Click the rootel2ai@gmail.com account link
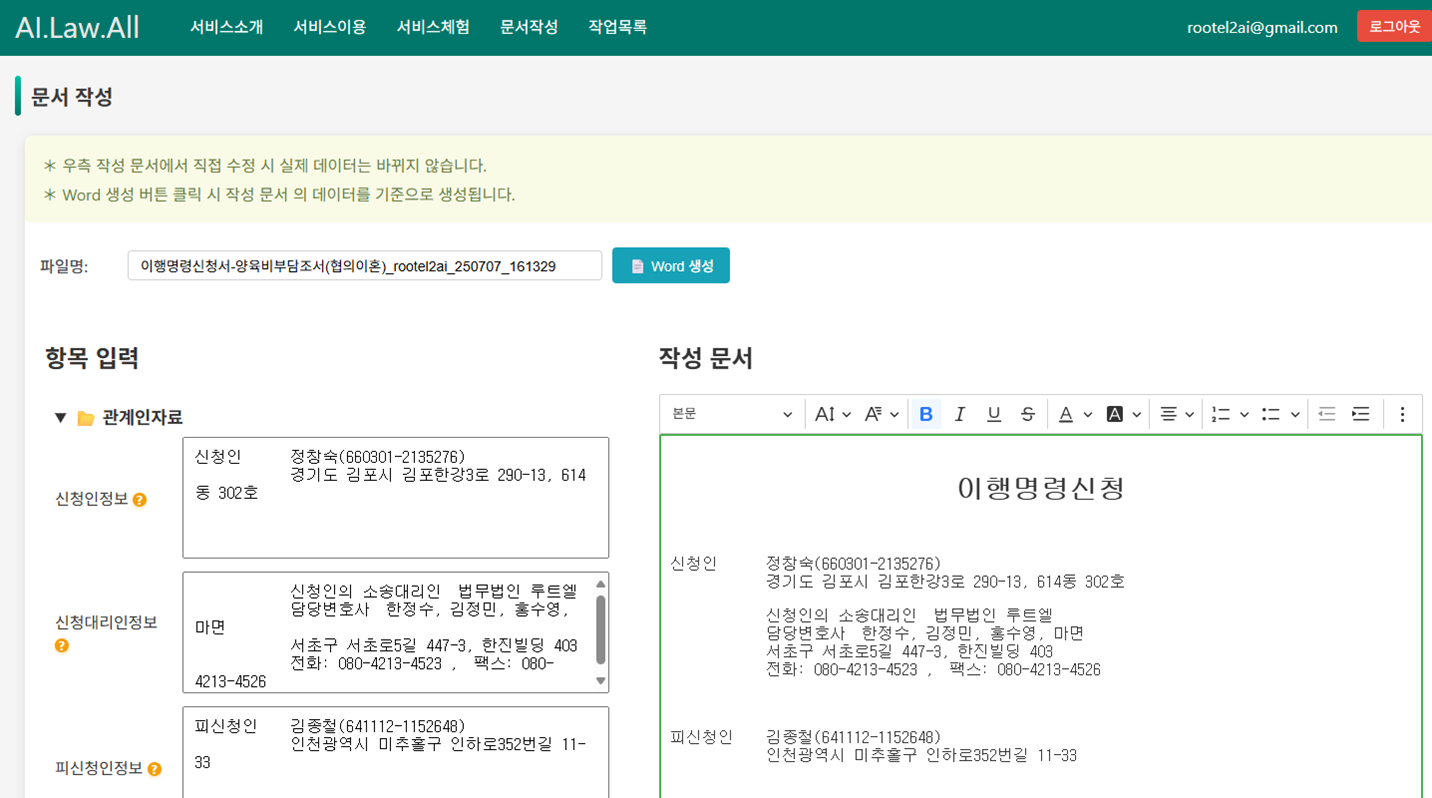 [1262, 28]
